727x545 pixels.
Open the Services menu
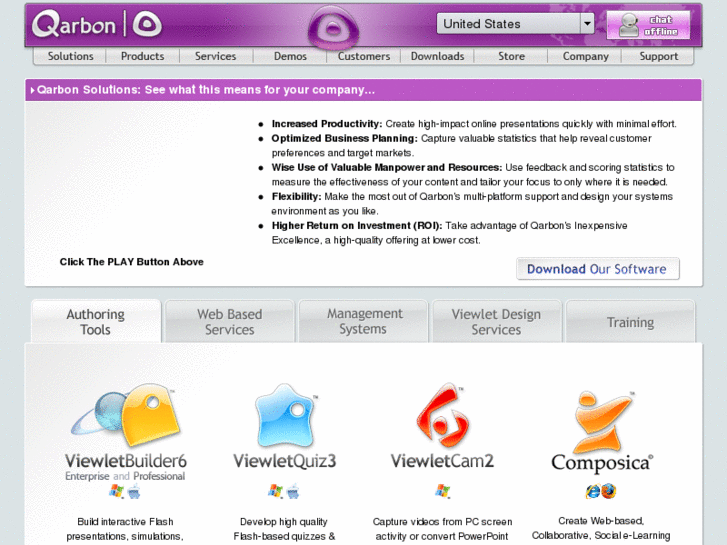[x=216, y=56]
